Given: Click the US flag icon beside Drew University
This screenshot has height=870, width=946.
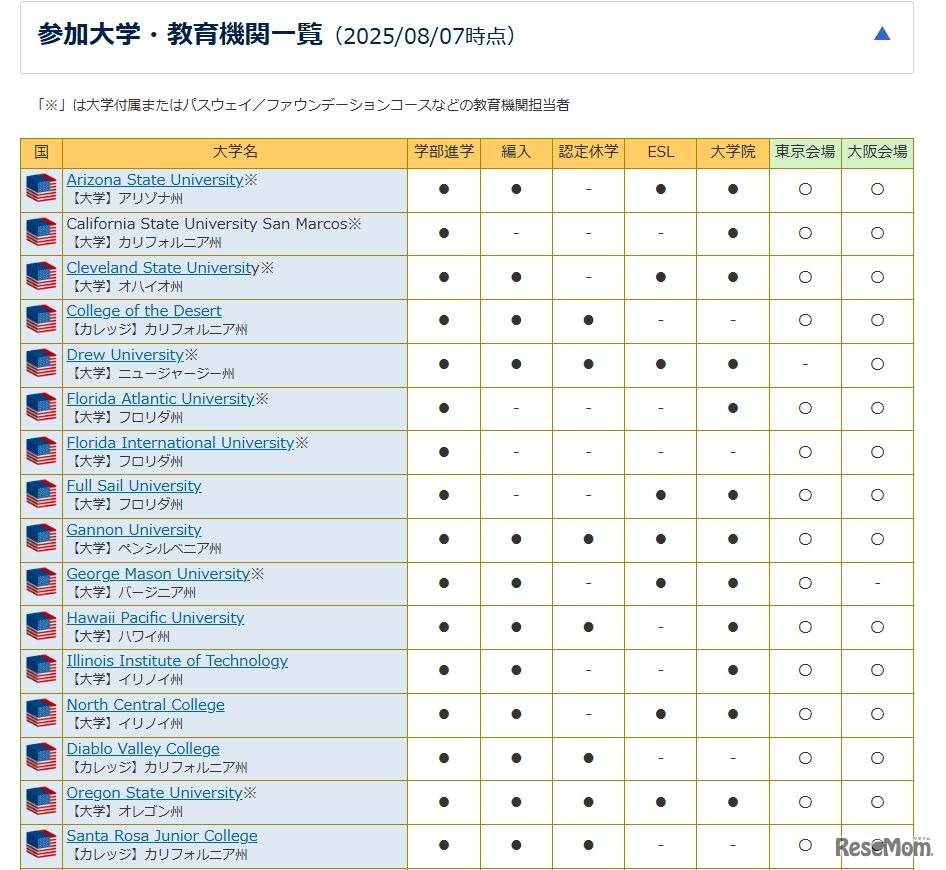Looking at the screenshot, I should (x=41, y=364).
